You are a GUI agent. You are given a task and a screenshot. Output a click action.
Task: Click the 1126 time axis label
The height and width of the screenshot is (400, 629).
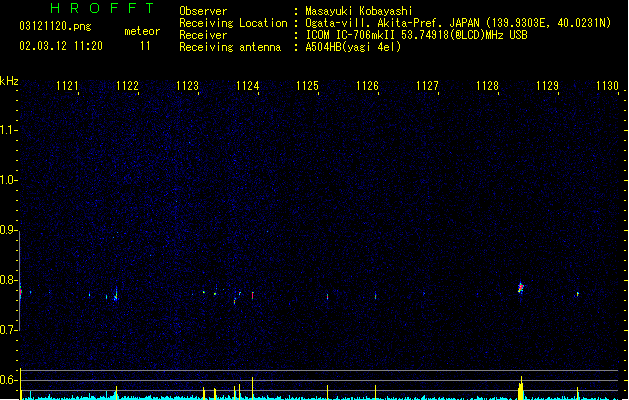(x=367, y=86)
